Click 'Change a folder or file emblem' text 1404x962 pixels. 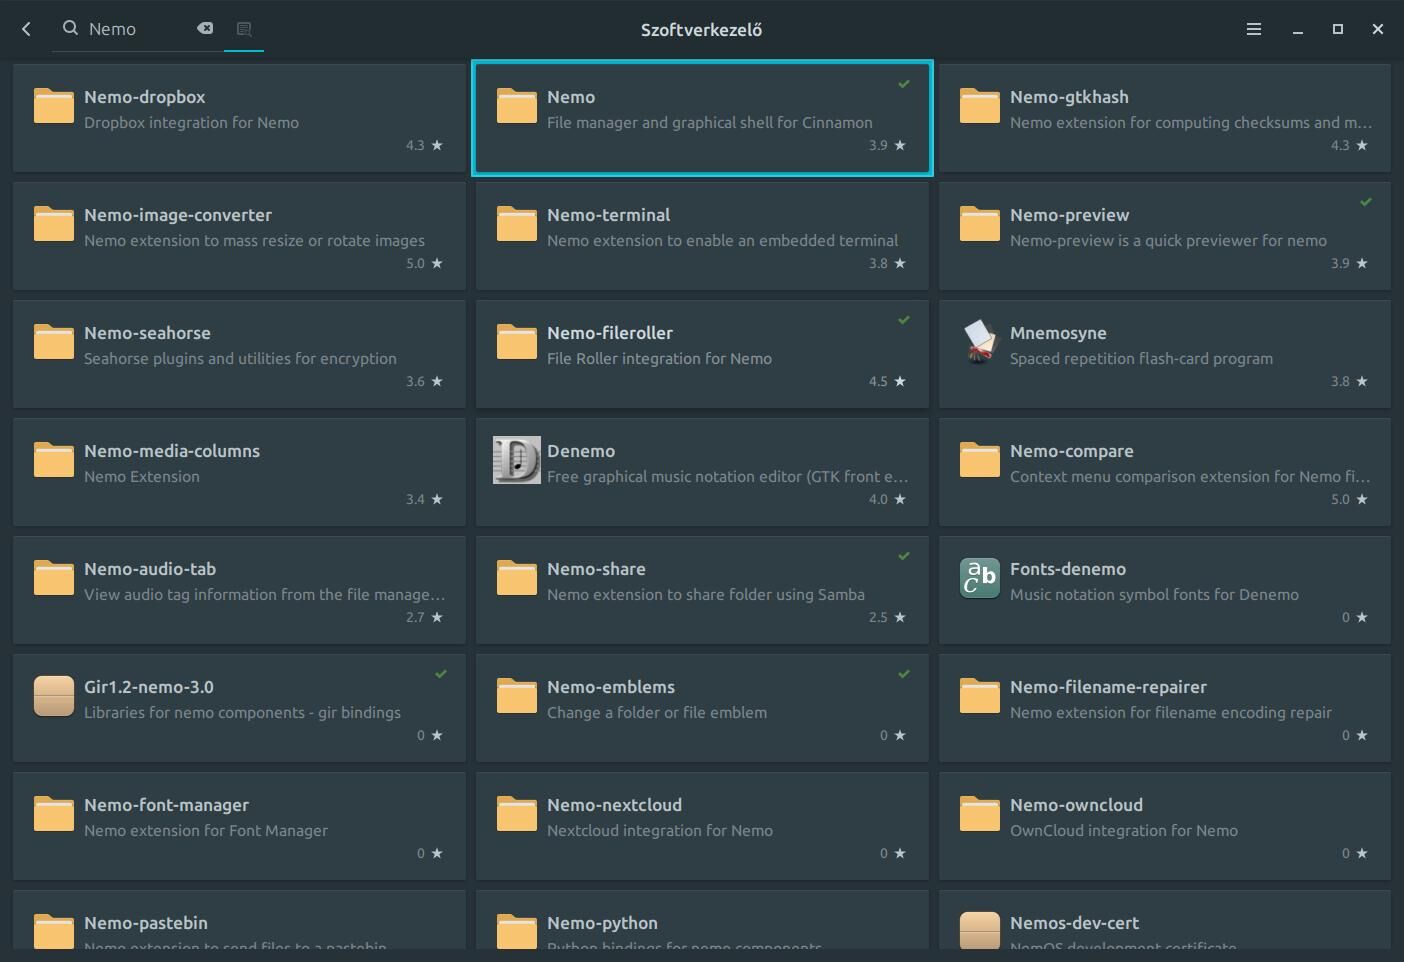(x=657, y=713)
